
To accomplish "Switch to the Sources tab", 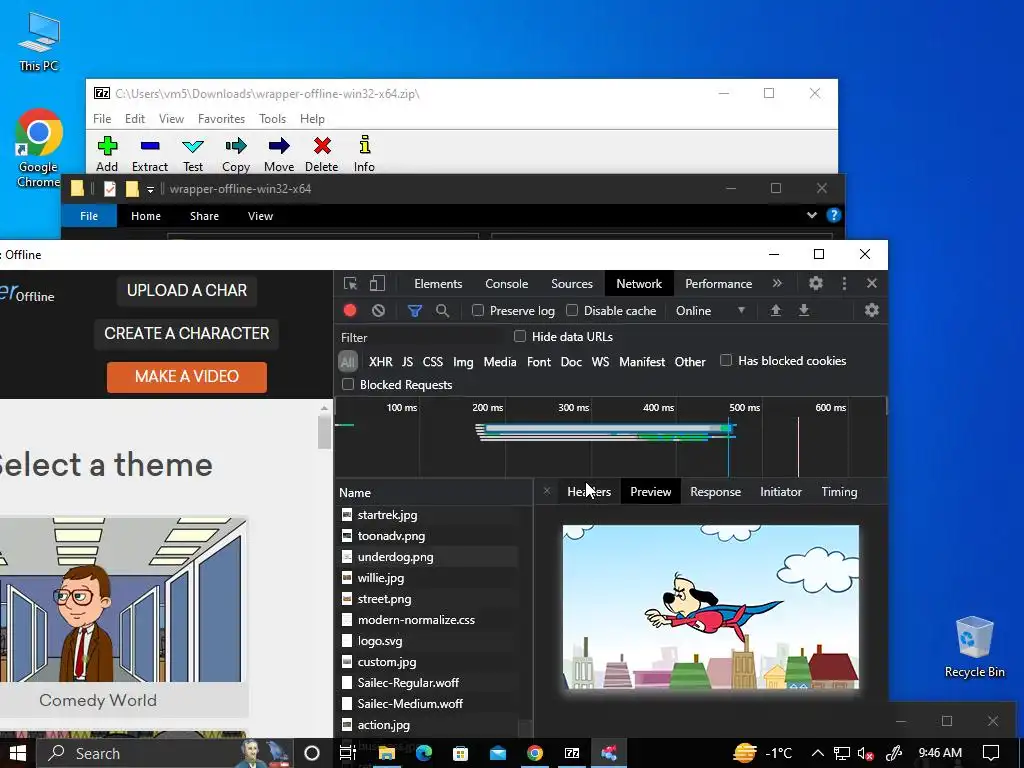I will 572,283.
